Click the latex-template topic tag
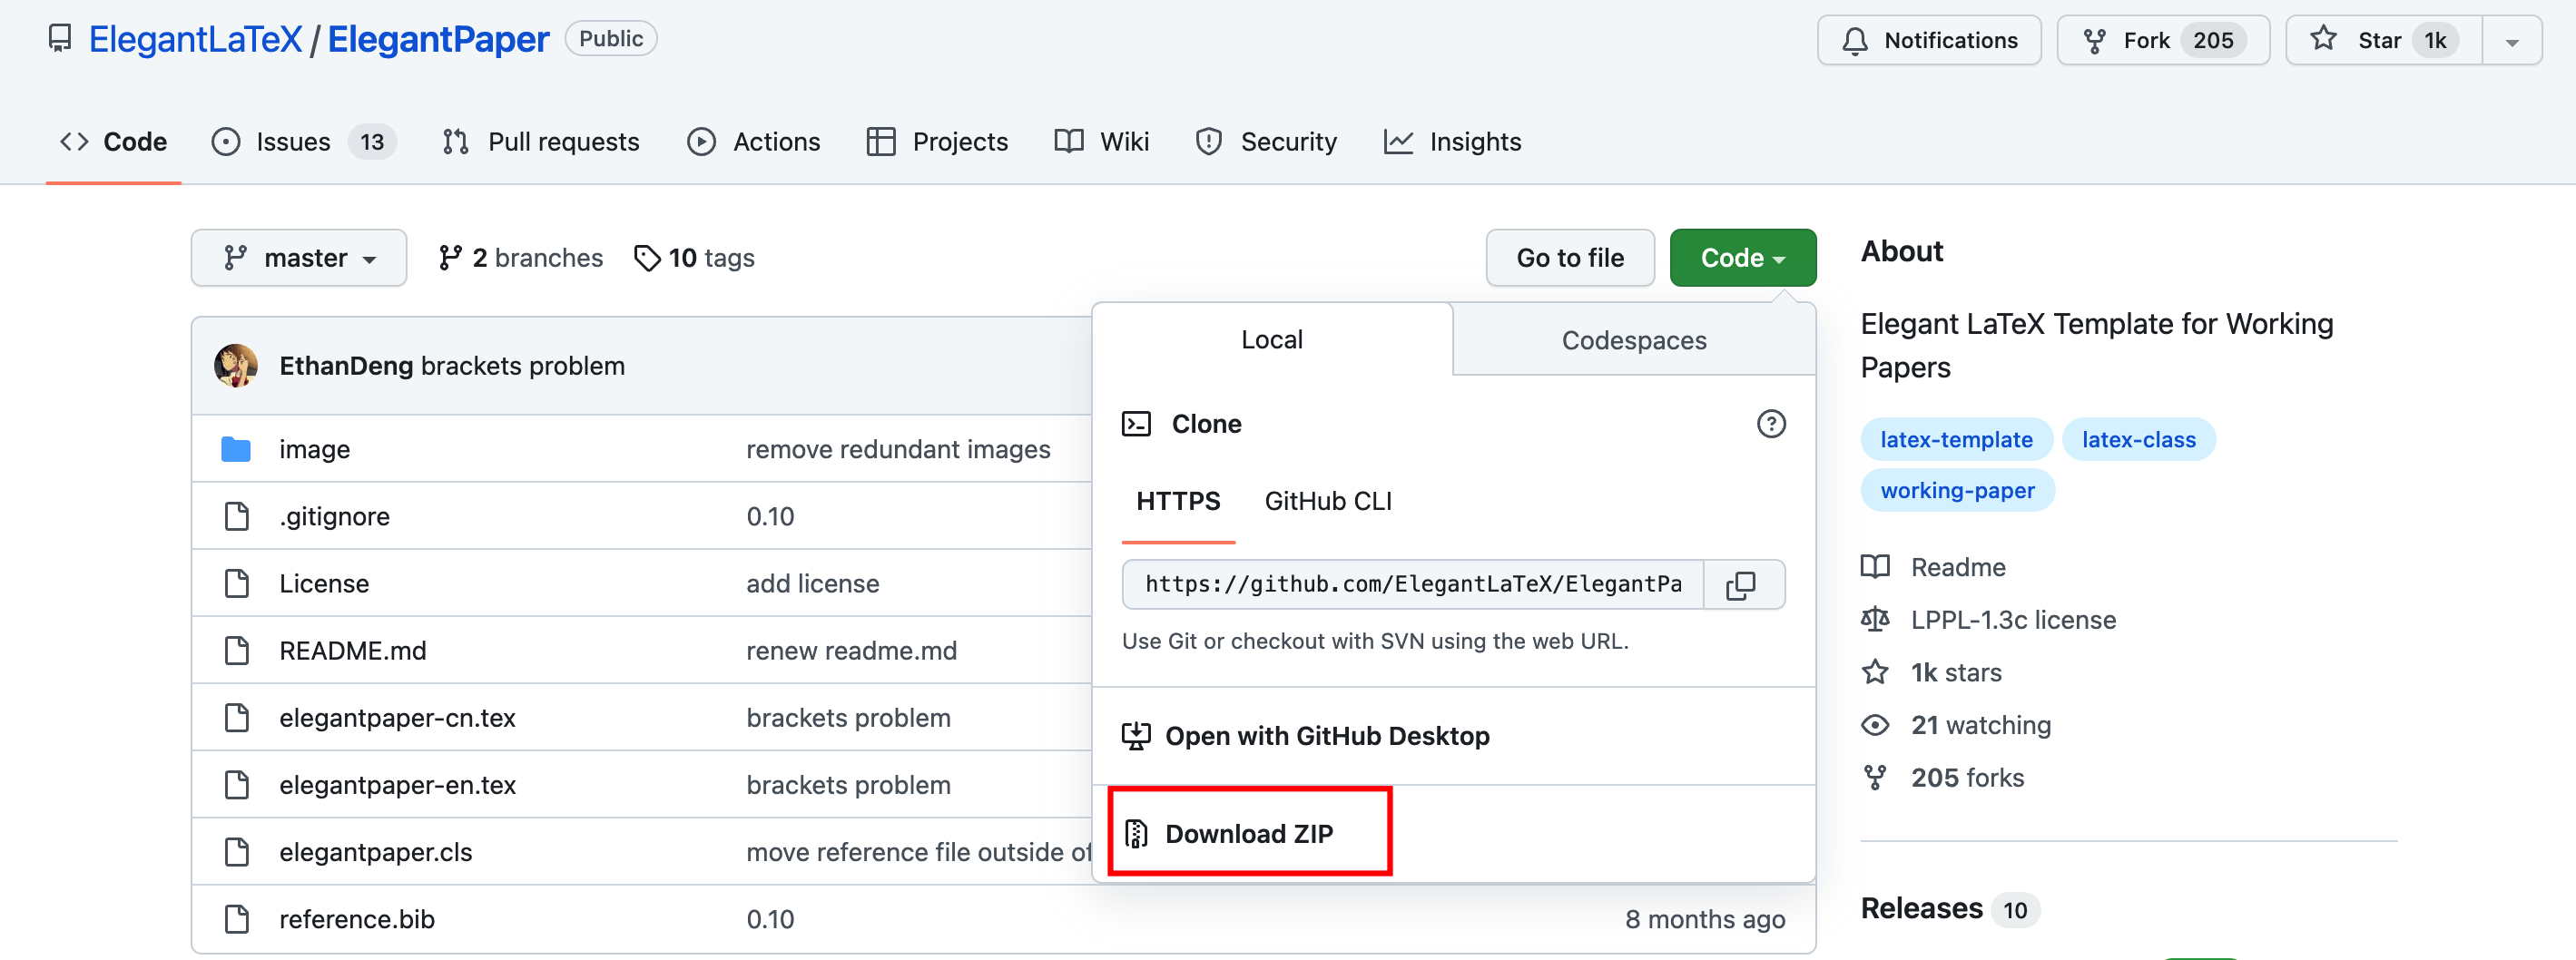The width and height of the screenshot is (2576, 960). point(1955,440)
